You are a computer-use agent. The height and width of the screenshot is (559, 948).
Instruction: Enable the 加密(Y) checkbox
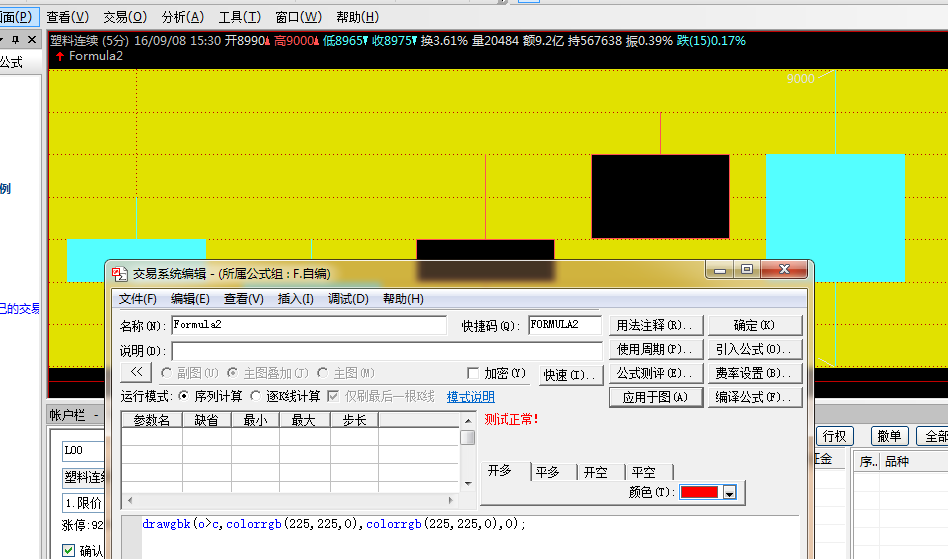[x=474, y=373]
